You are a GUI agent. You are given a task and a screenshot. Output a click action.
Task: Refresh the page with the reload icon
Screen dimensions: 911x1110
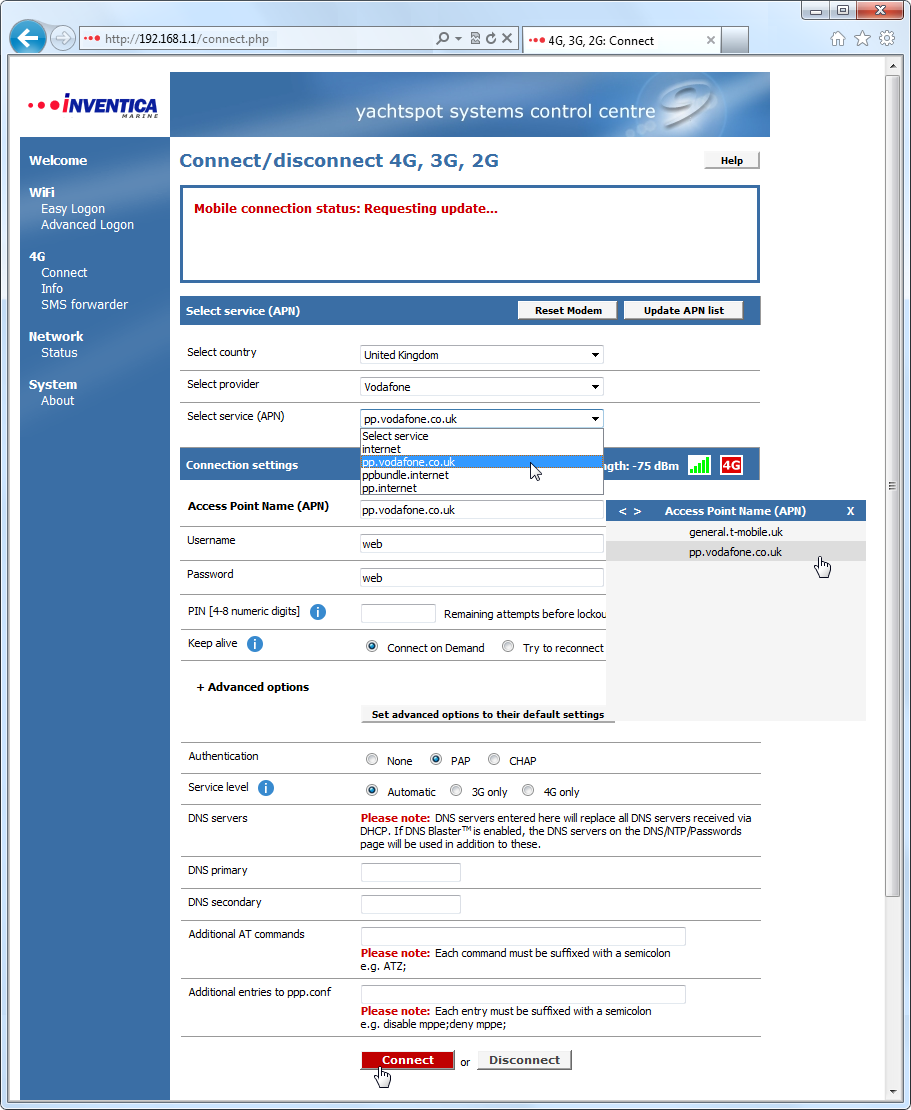(x=491, y=38)
